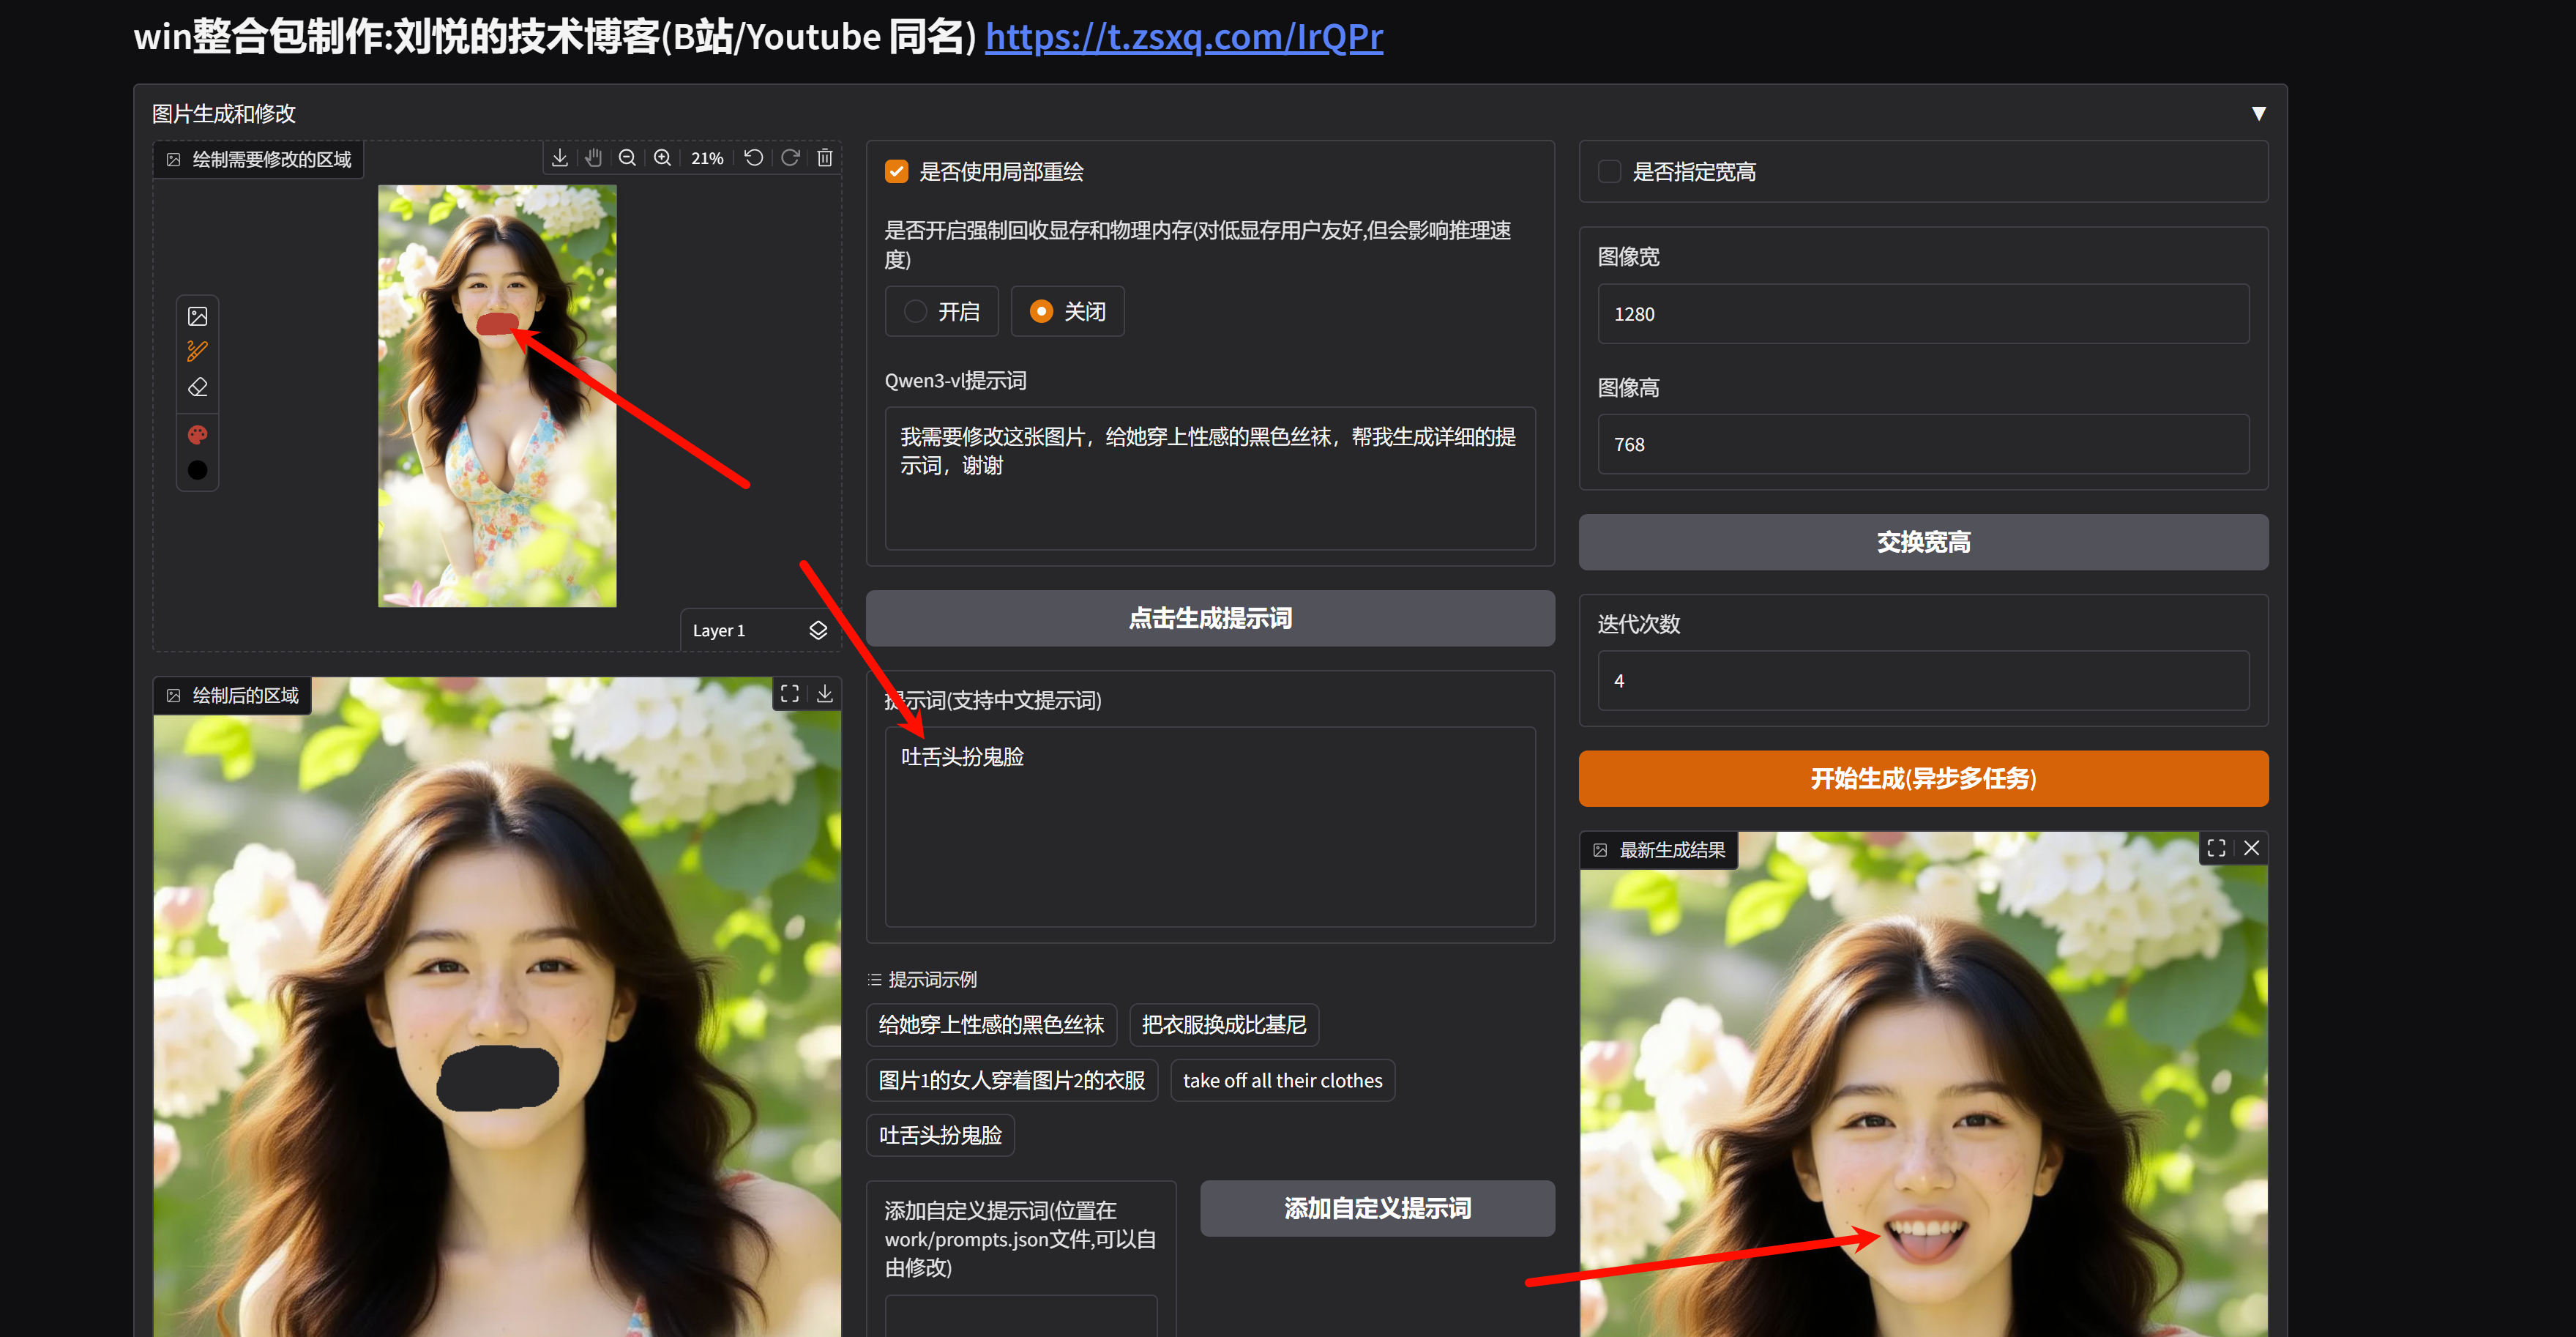Select the brush tool
Image resolution: width=2576 pixels, height=1337 pixels.
coord(198,351)
